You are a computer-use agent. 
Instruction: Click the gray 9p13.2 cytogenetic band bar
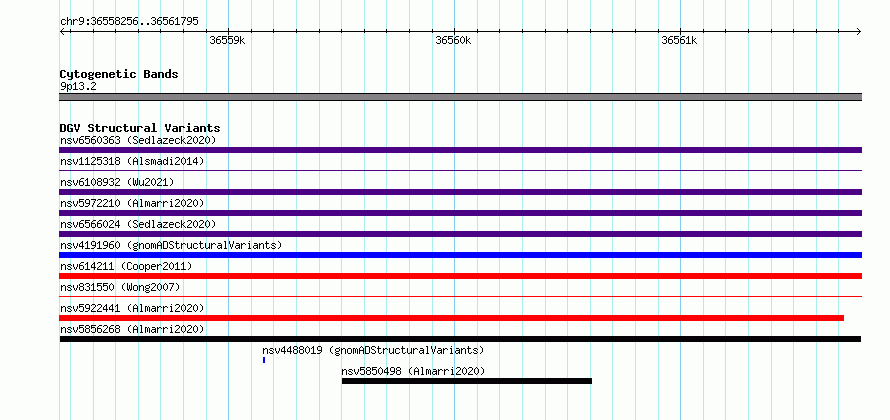coord(460,97)
